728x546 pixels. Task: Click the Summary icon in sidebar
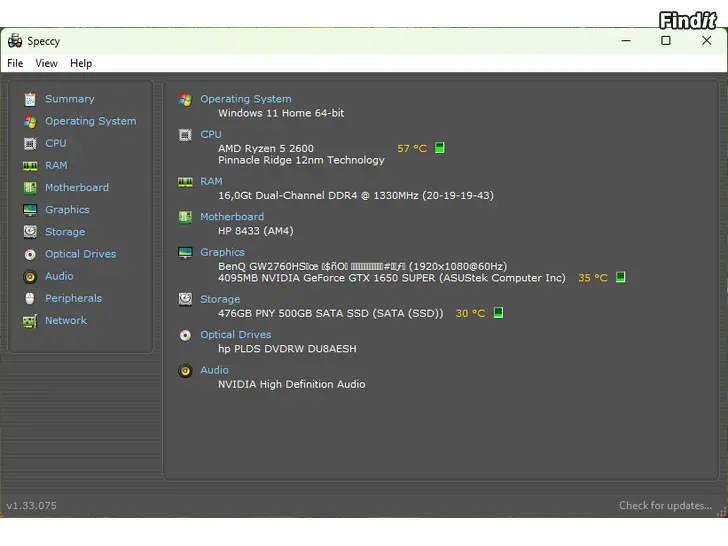(x=30, y=99)
